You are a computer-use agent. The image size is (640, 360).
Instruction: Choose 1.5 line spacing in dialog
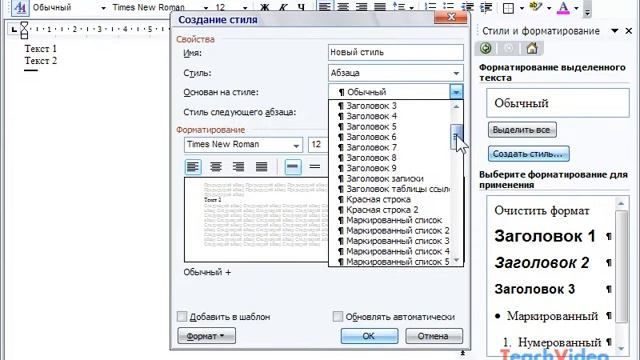click(315, 167)
